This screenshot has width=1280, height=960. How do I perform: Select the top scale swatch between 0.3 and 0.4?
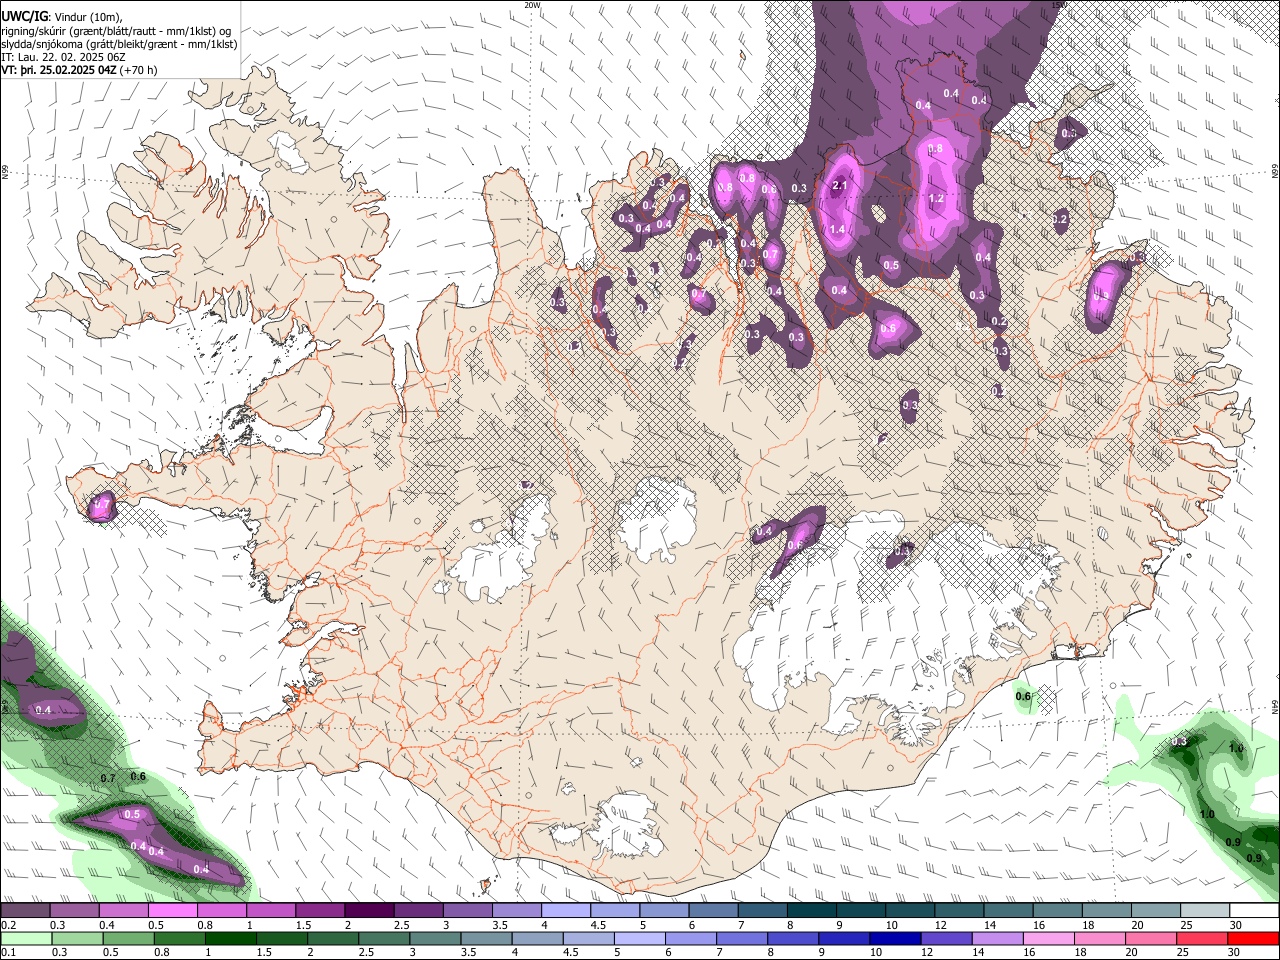75,911
